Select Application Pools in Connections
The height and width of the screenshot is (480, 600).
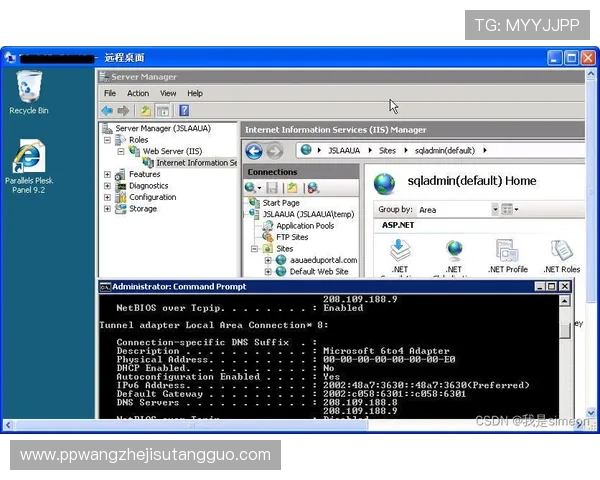tap(305, 226)
